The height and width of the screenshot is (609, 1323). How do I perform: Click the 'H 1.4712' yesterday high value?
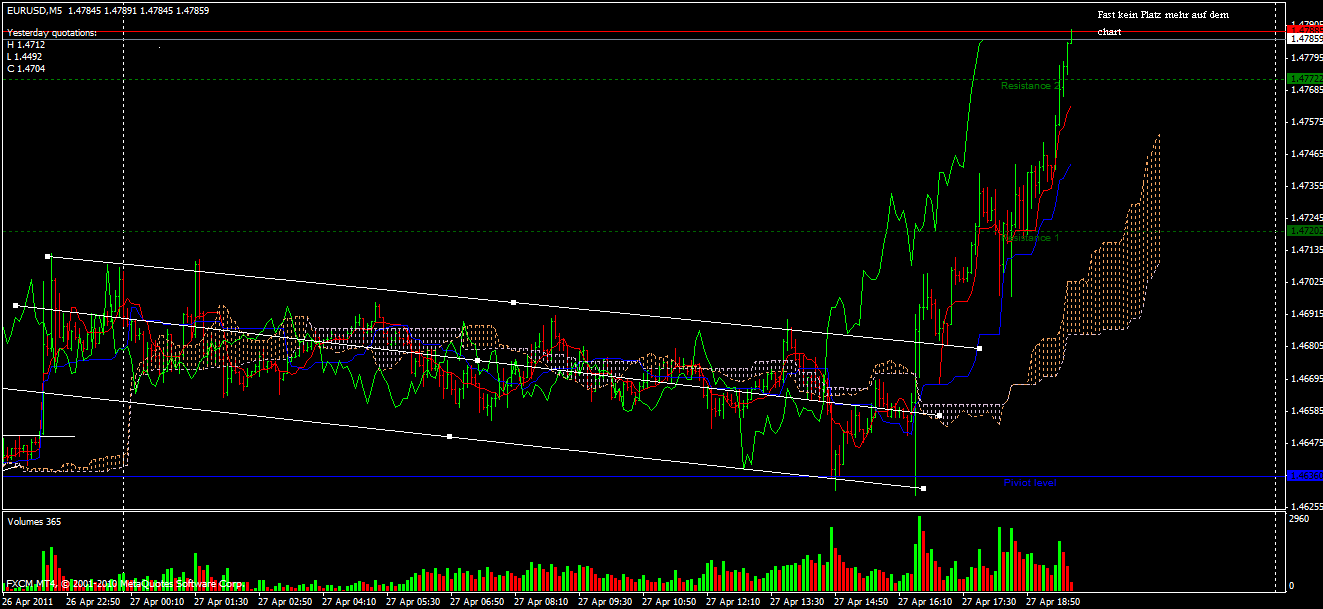click(27, 45)
